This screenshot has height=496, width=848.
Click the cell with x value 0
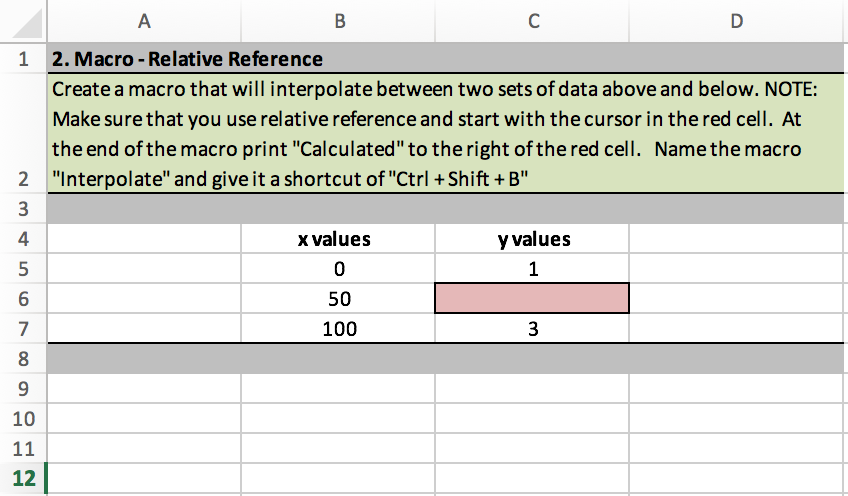click(x=338, y=268)
